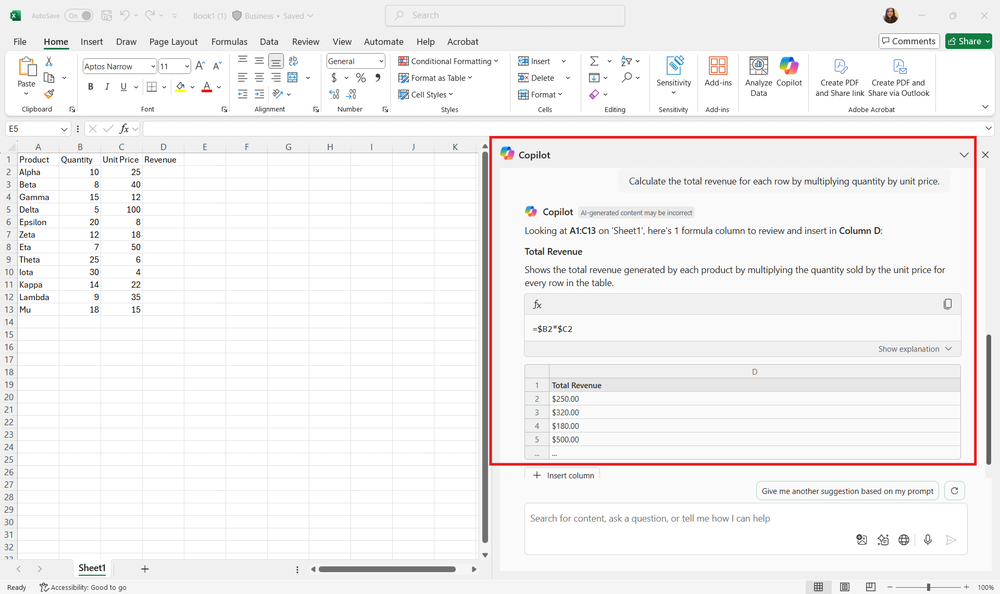The height and width of the screenshot is (594, 1000).
Task: Click the zoom slider in status bar
Action: 929,587
